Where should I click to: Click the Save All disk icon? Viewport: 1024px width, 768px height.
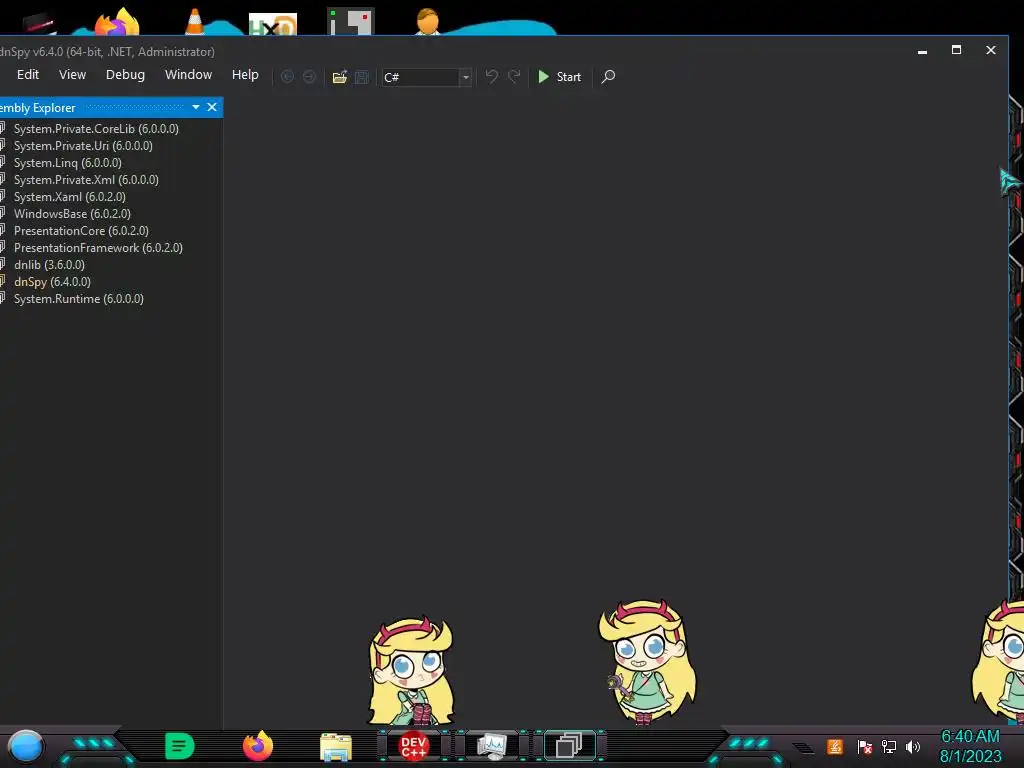coord(361,77)
